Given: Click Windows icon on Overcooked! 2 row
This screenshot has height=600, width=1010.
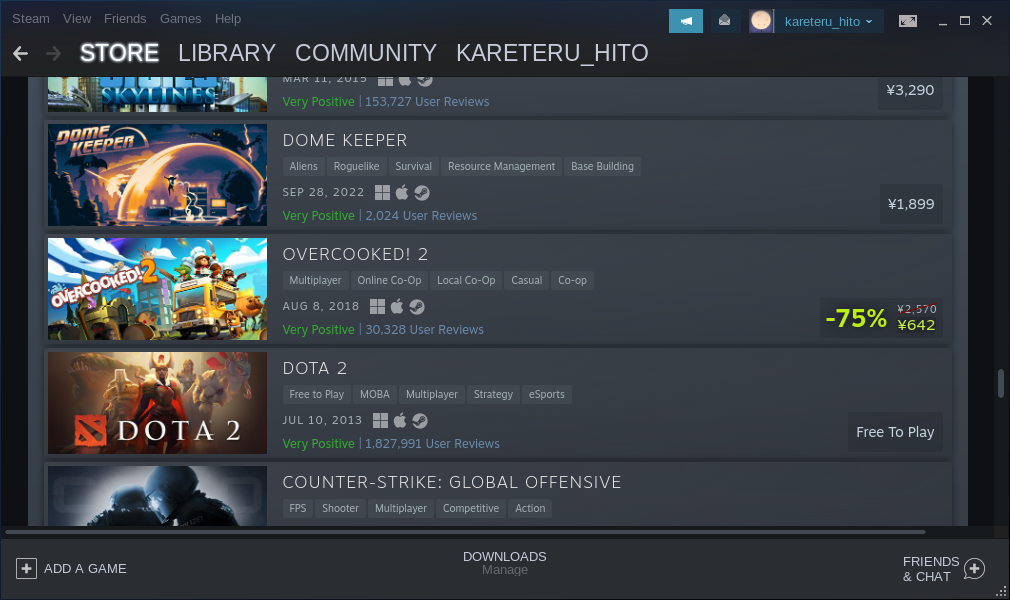Looking at the screenshot, I should pos(377,307).
